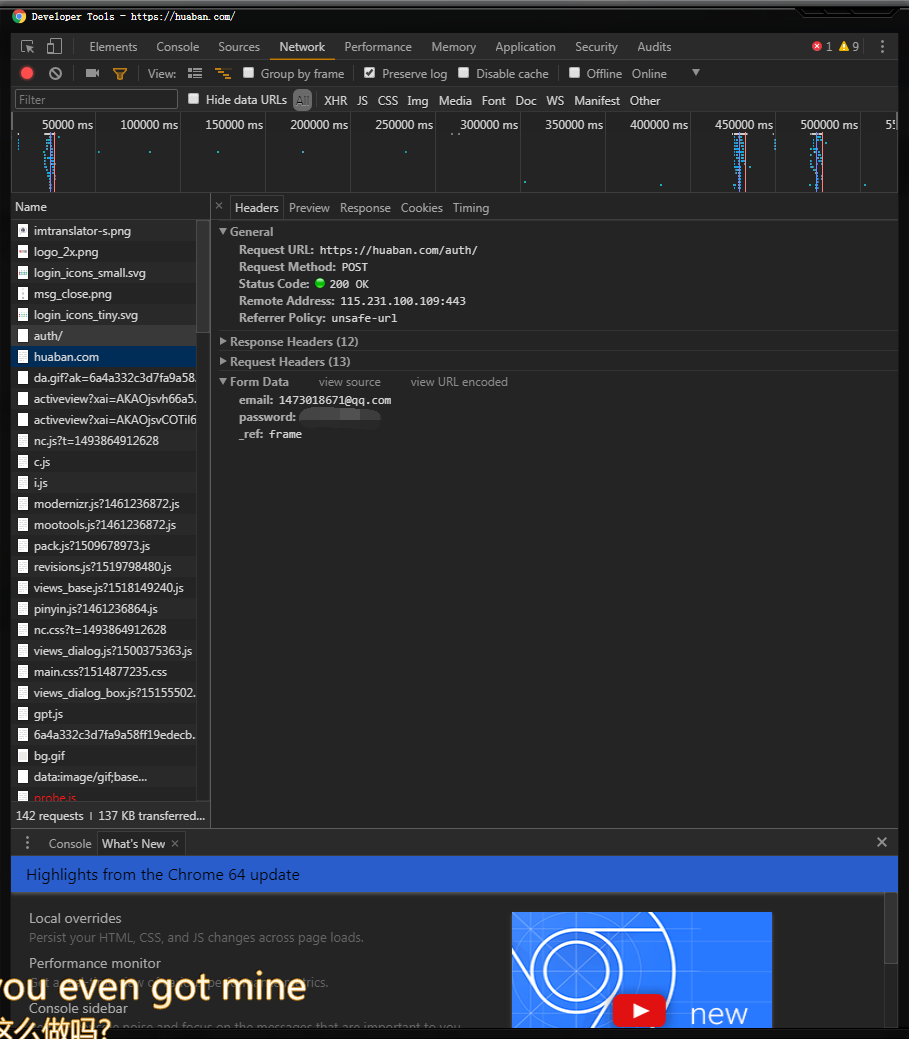Open the Timing tab of request
The width and height of the screenshot is (909, 1039).
click(470, 207)
